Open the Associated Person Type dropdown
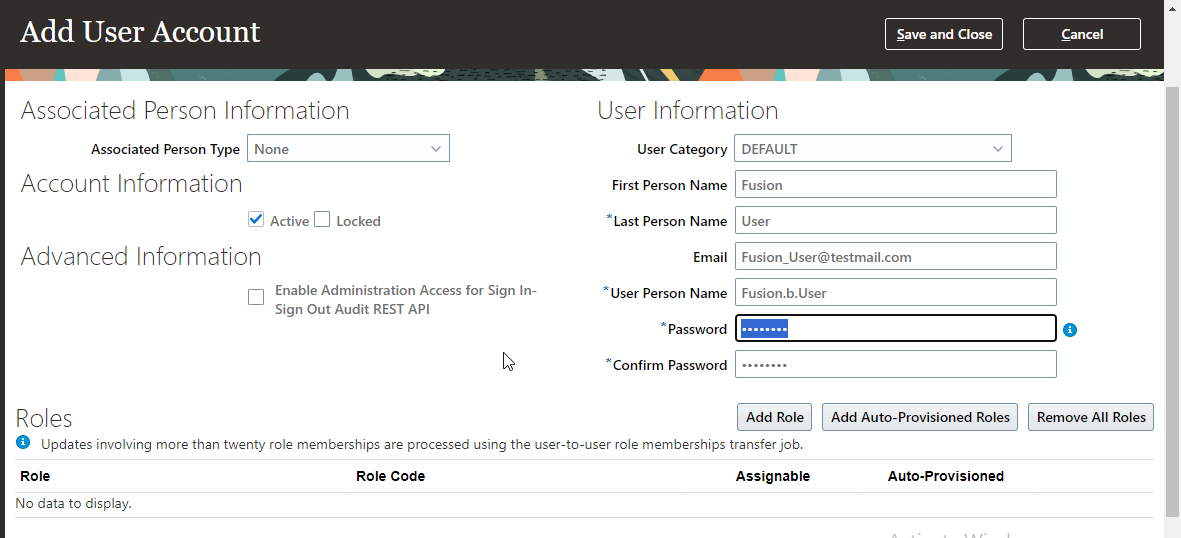Image resolution: width=1181 pixels, height=538 pixels. point(348,148)
